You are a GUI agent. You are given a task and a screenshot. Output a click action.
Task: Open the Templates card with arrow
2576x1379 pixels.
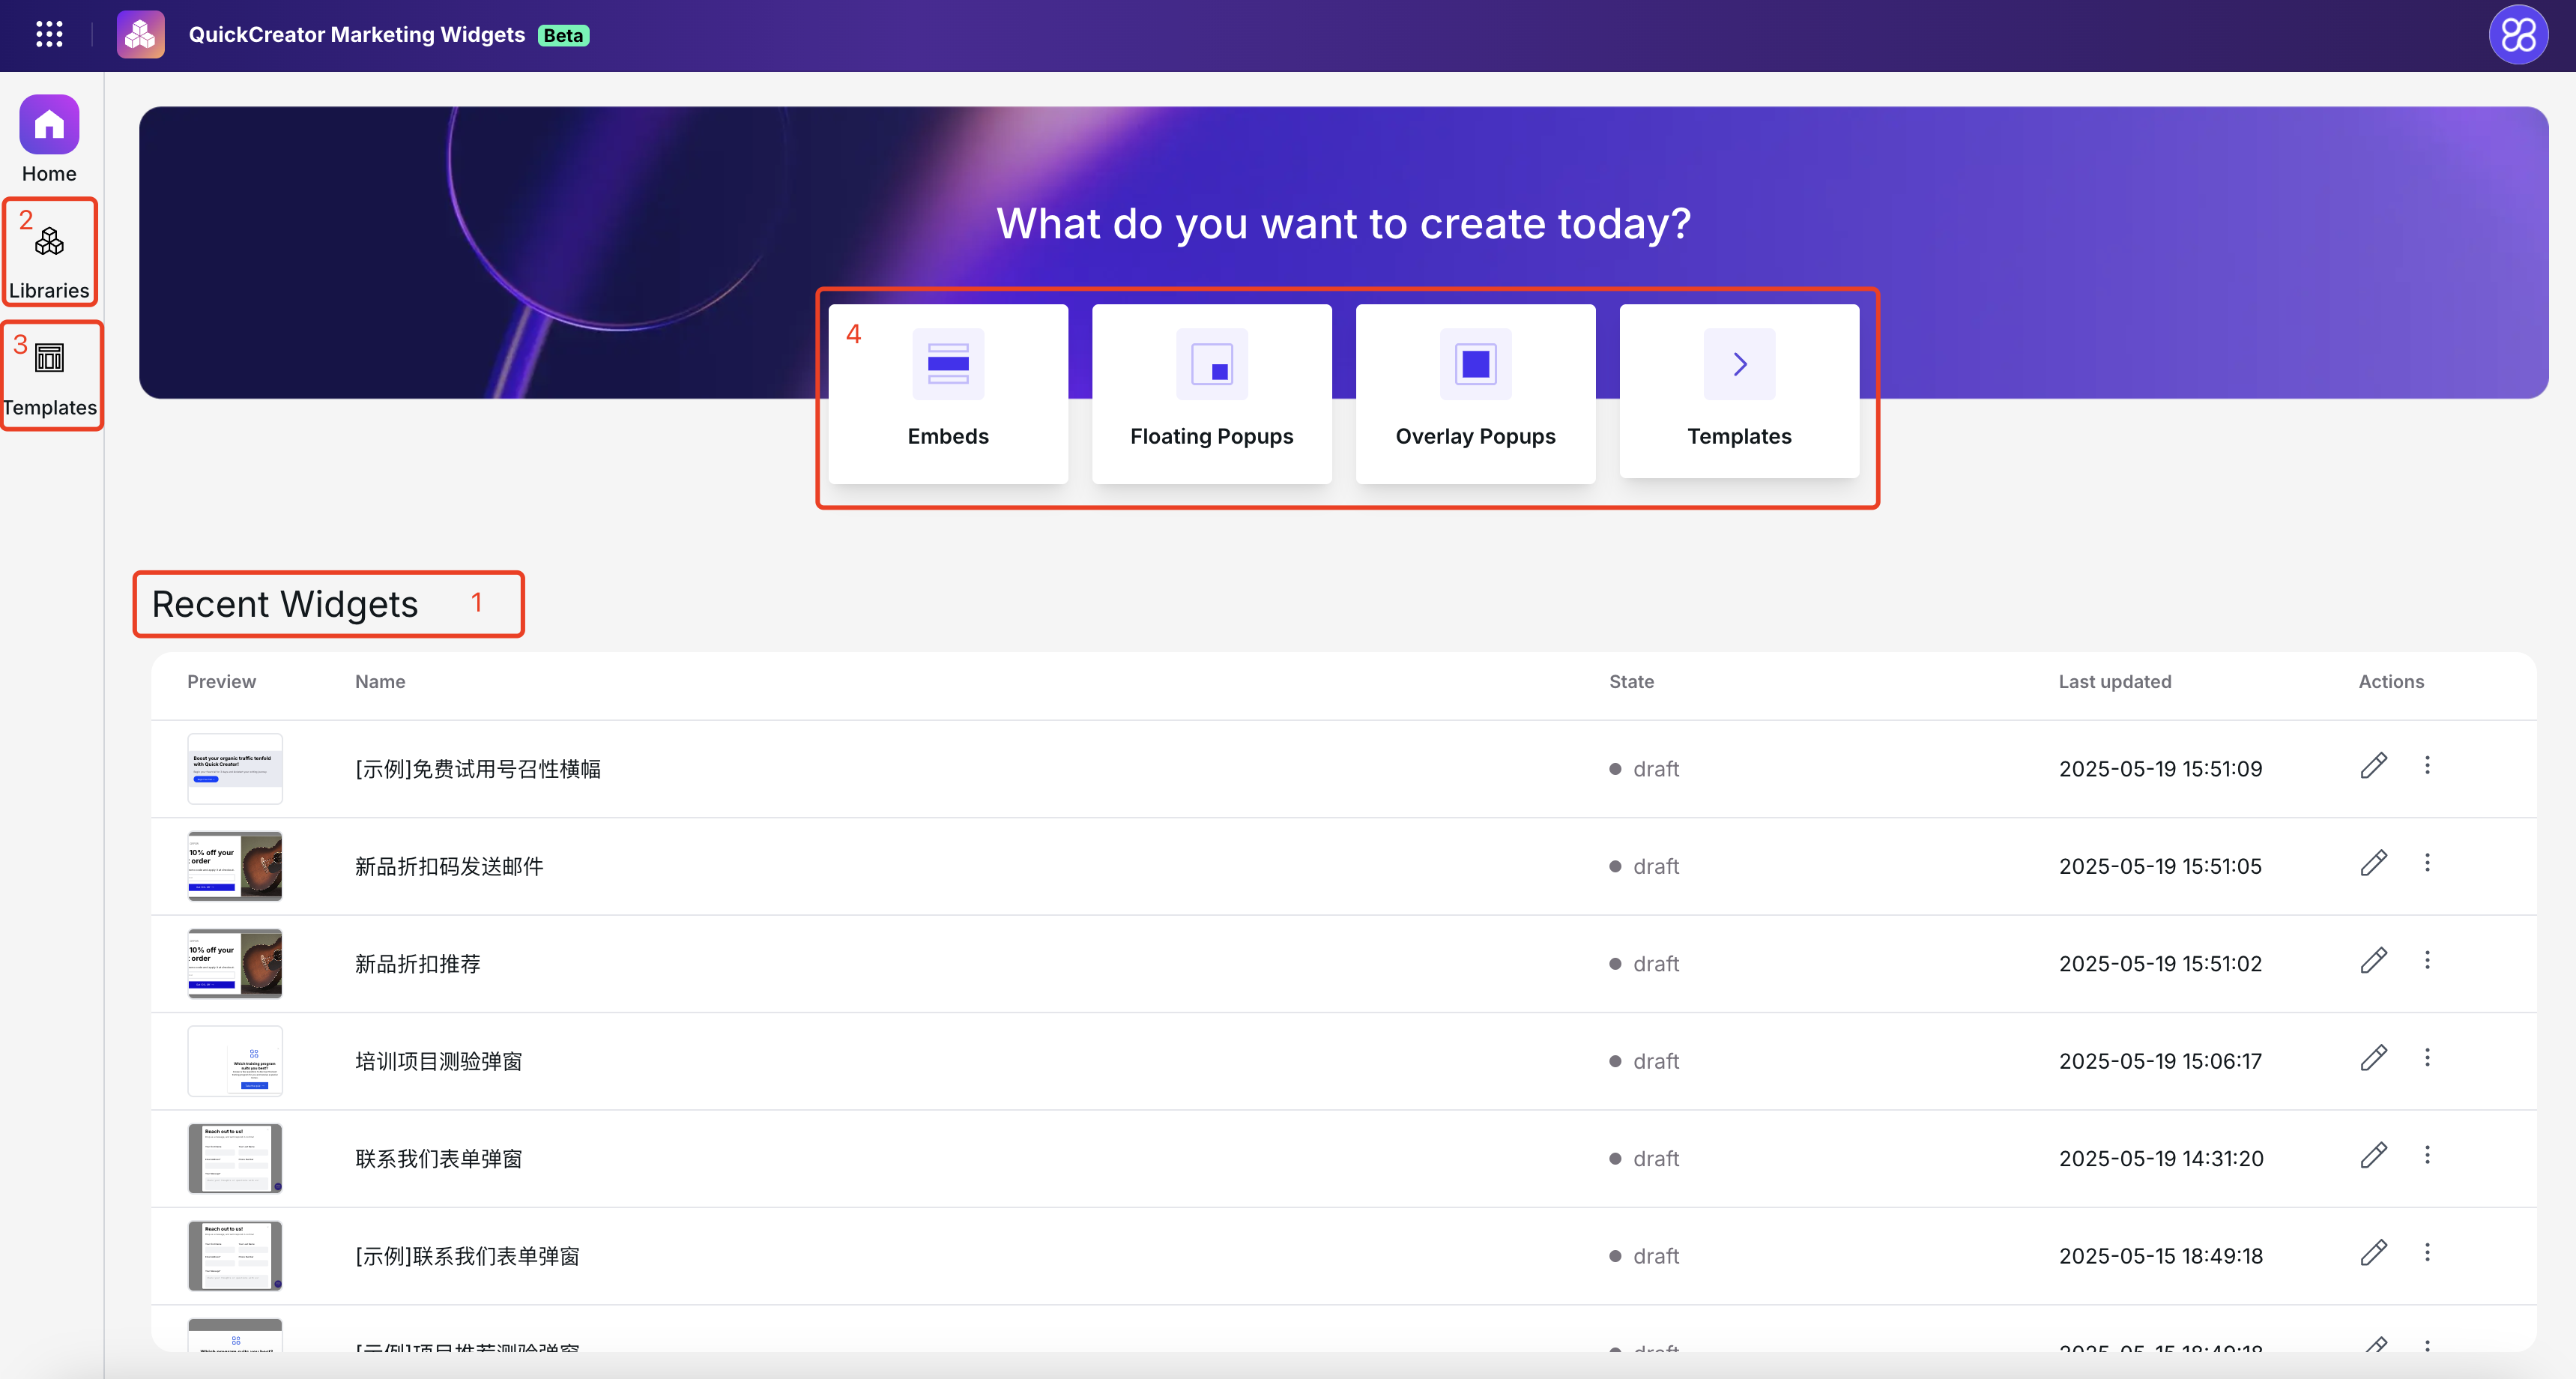[x=1739, y=393]
